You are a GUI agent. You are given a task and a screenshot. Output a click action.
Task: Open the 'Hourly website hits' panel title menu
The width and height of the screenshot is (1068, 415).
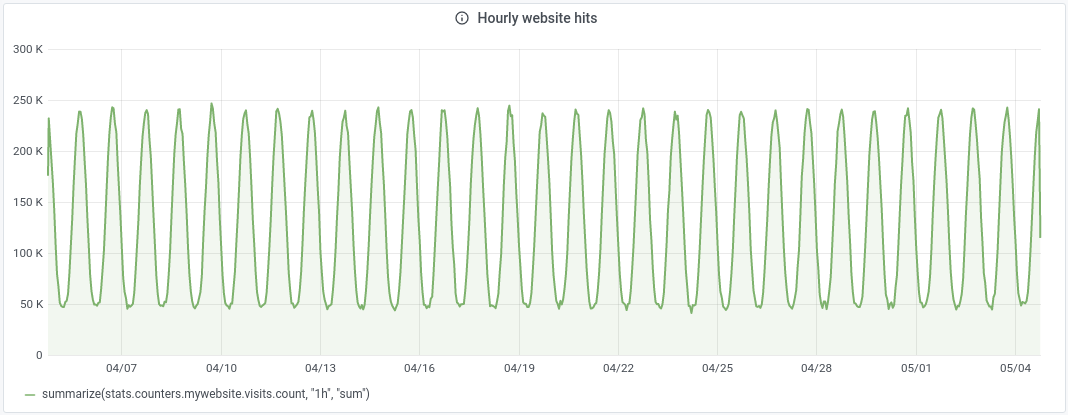point(537,18)
